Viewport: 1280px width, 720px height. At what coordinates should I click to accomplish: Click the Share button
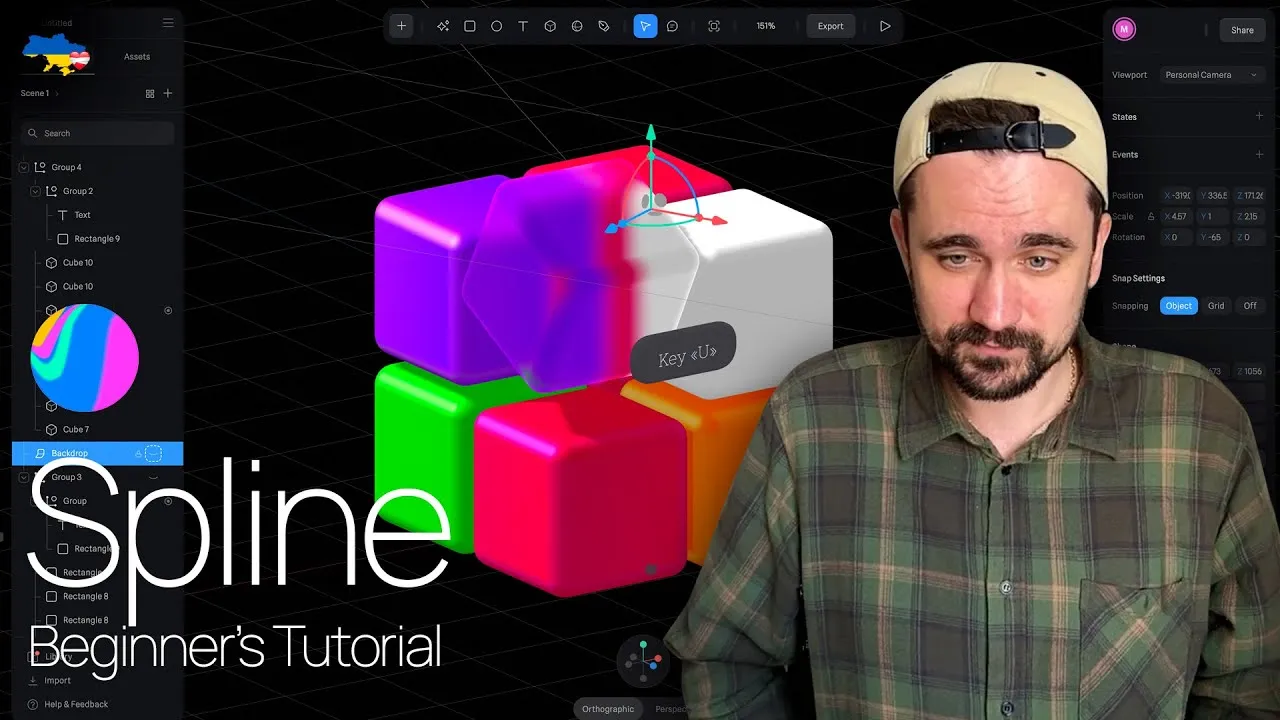1242,30
